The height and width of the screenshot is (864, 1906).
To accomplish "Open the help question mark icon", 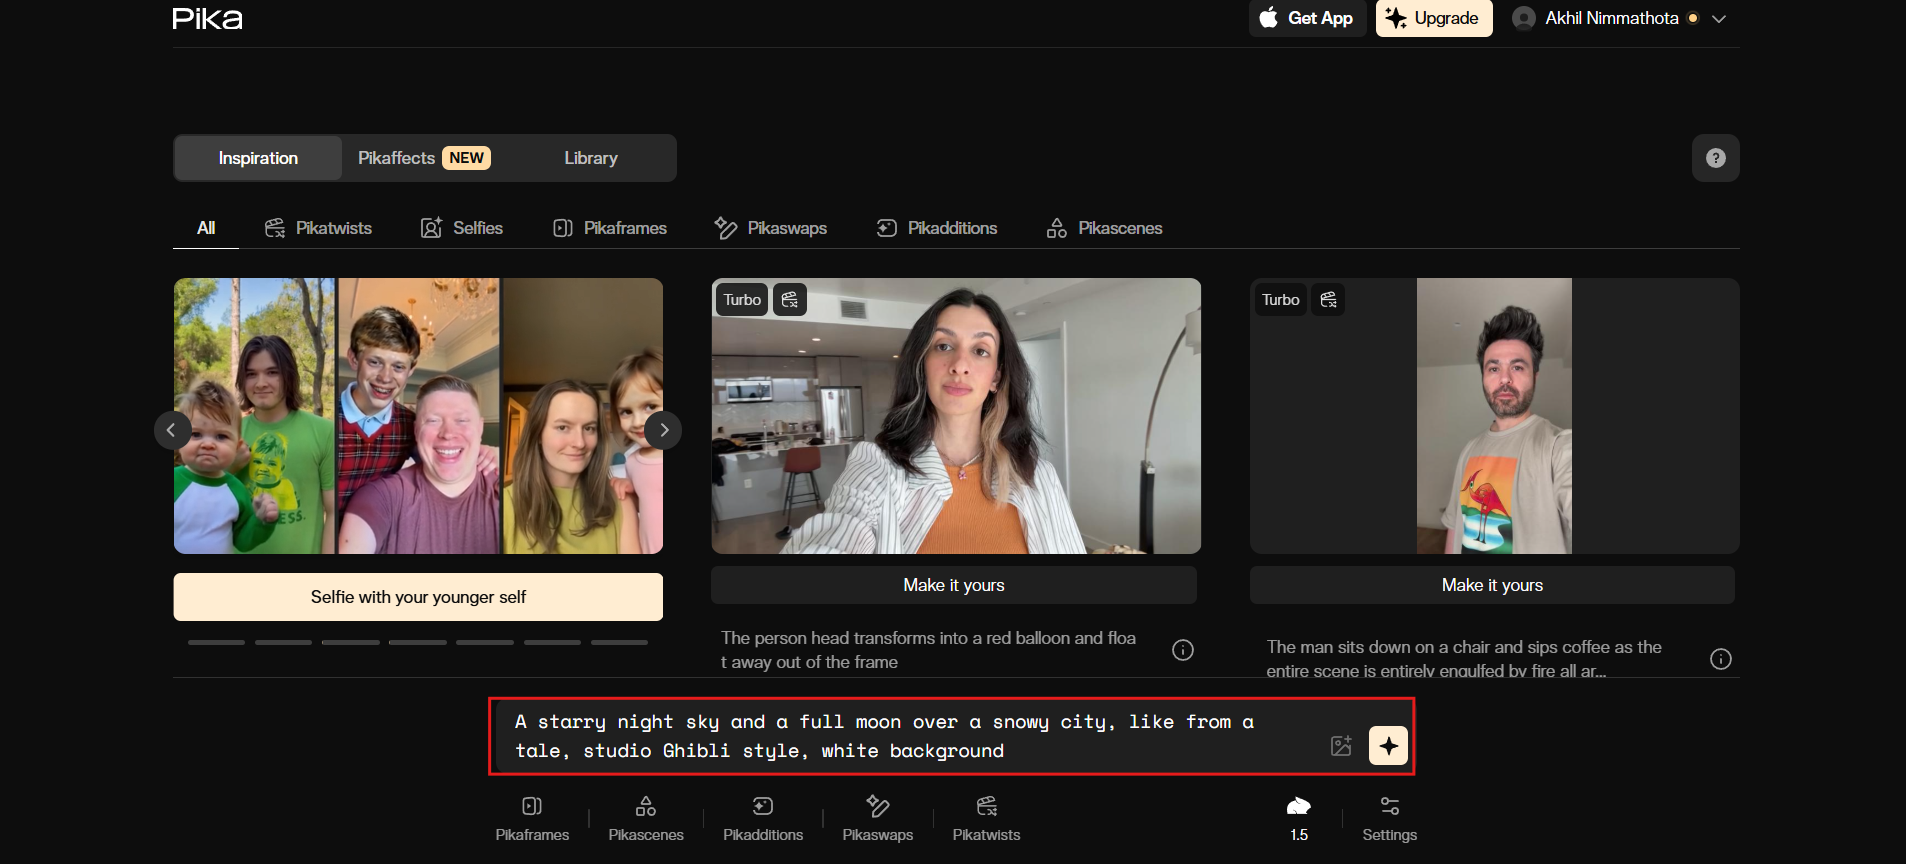I will pos(1716,158).
